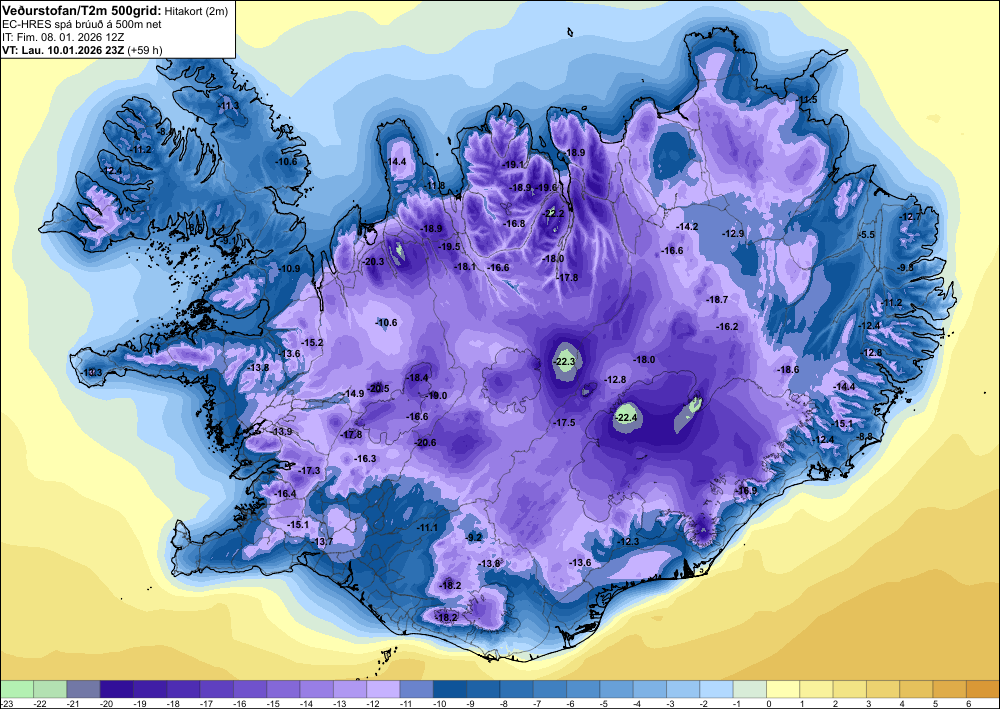
Task: Click the -20.6 temperature label
Action: coord(425,442)
